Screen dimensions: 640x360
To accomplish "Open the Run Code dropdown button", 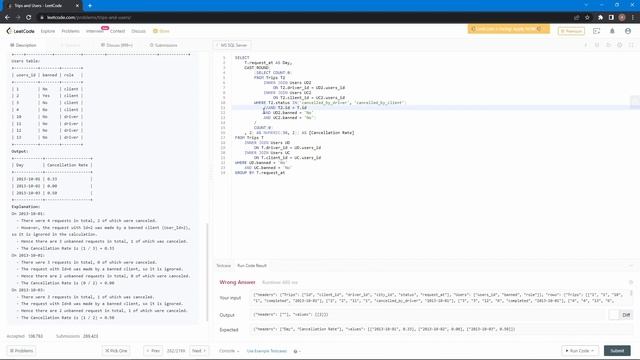I will pos(579,351).
